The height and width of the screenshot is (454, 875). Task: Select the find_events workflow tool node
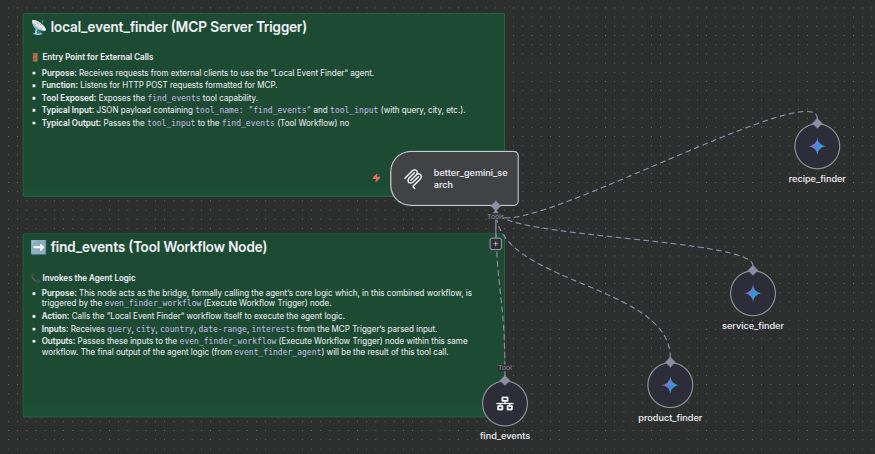(x=505, y=404)
